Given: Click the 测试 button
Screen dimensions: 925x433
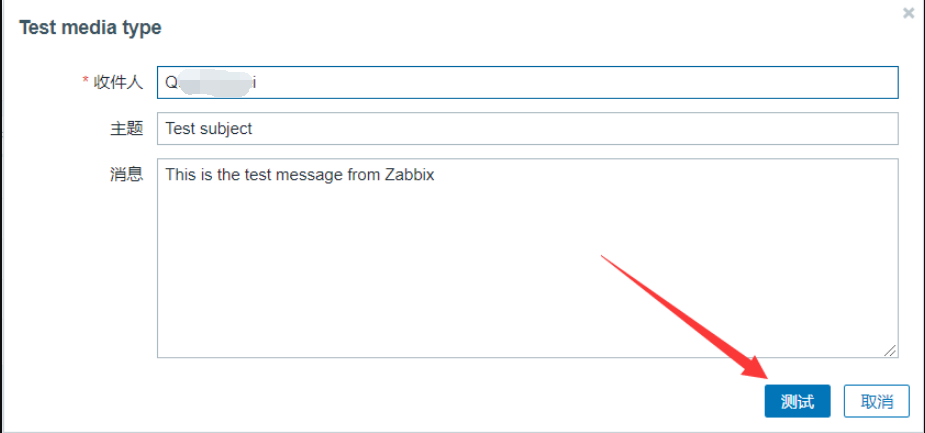Looking at the screenshot, I should 797,402.
